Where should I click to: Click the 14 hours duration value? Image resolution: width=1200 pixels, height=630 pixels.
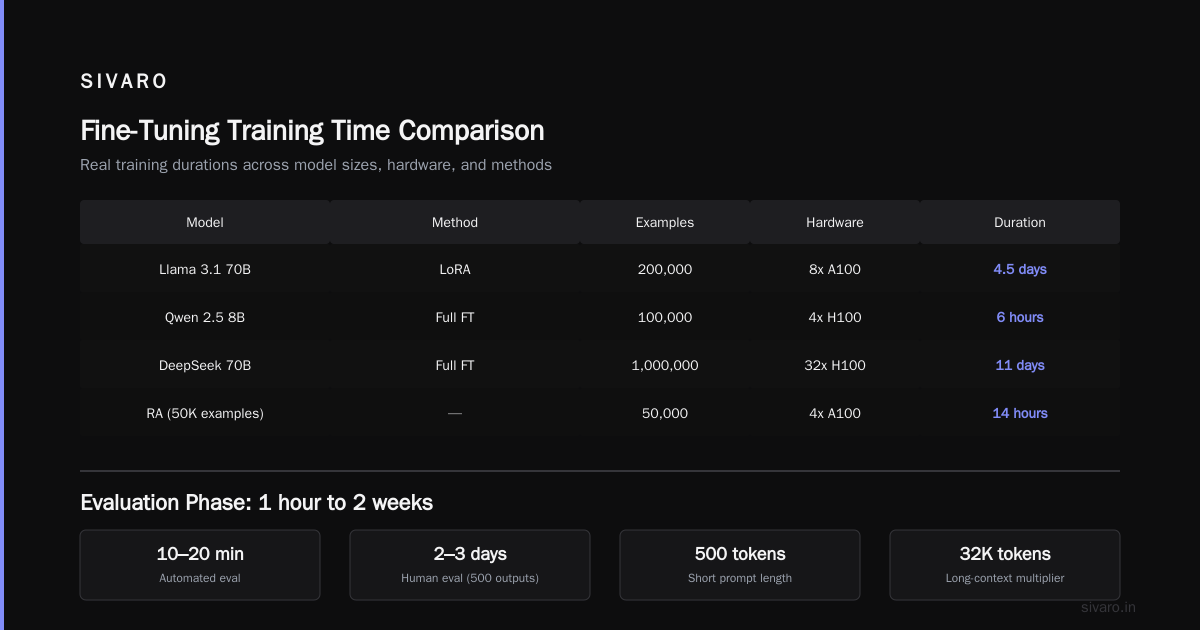tap(1020, 413)
